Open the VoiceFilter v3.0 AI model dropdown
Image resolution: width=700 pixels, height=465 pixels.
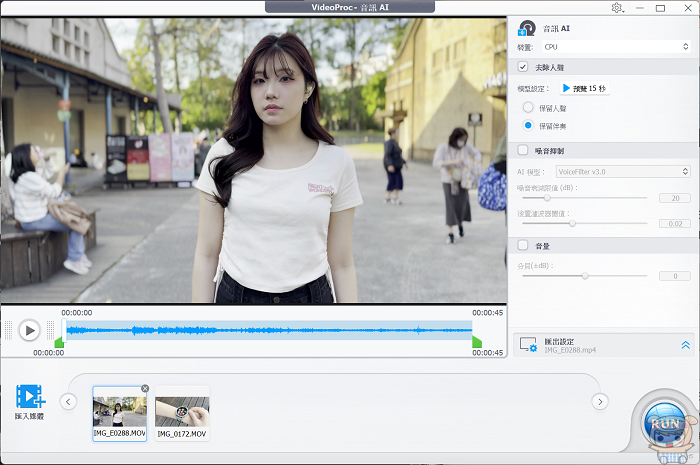[622, 172]
